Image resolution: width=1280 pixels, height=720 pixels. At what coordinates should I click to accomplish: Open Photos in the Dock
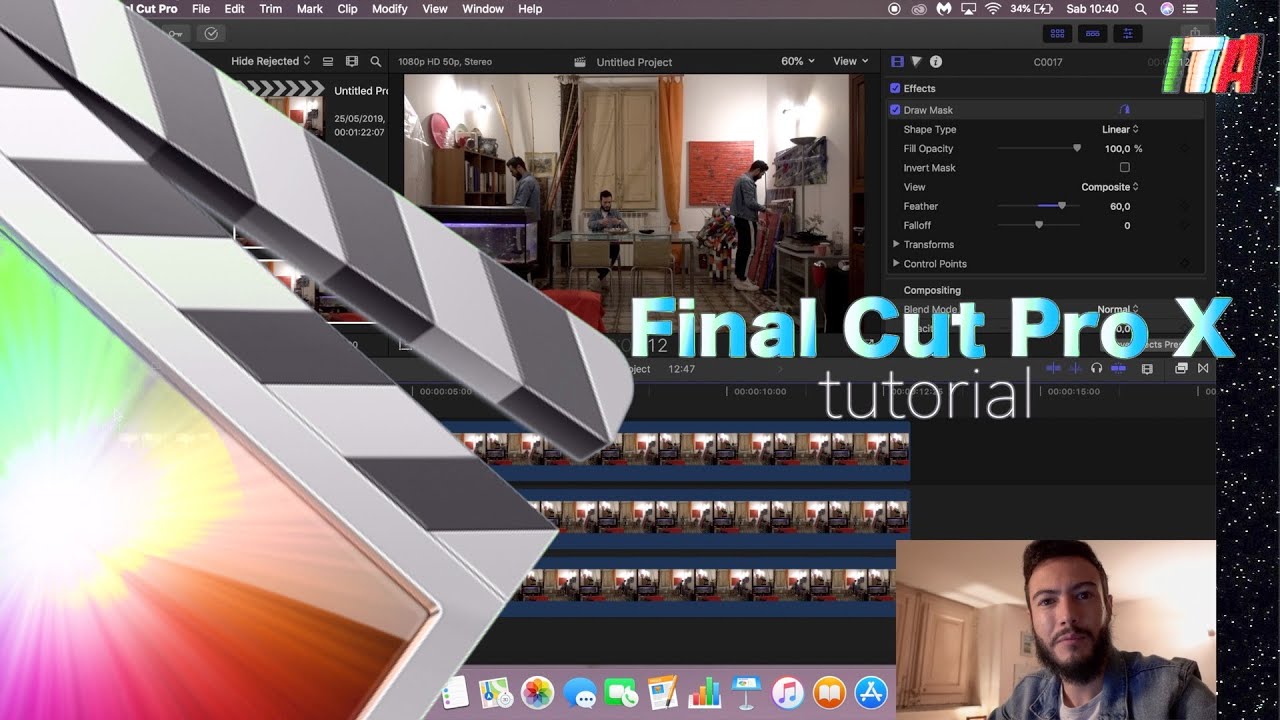click(x=537, y=692)
